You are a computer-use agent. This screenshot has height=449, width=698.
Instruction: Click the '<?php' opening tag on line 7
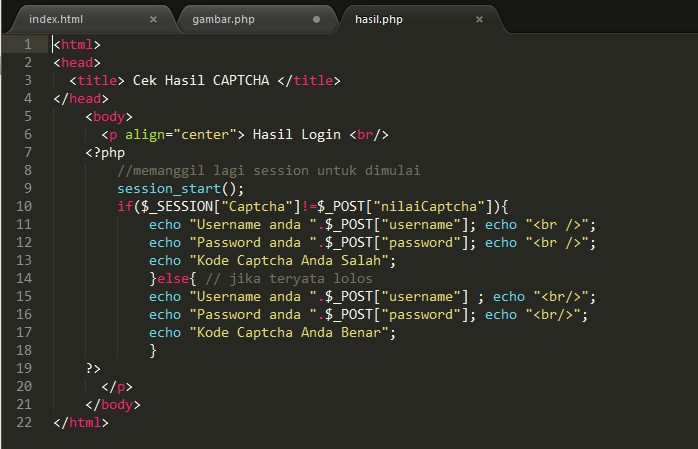(105, 153)
